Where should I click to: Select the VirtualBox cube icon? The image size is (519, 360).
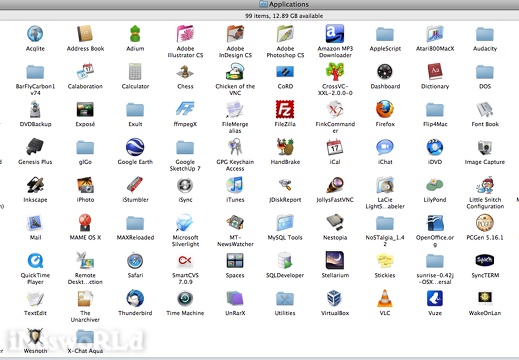point(335,298)
